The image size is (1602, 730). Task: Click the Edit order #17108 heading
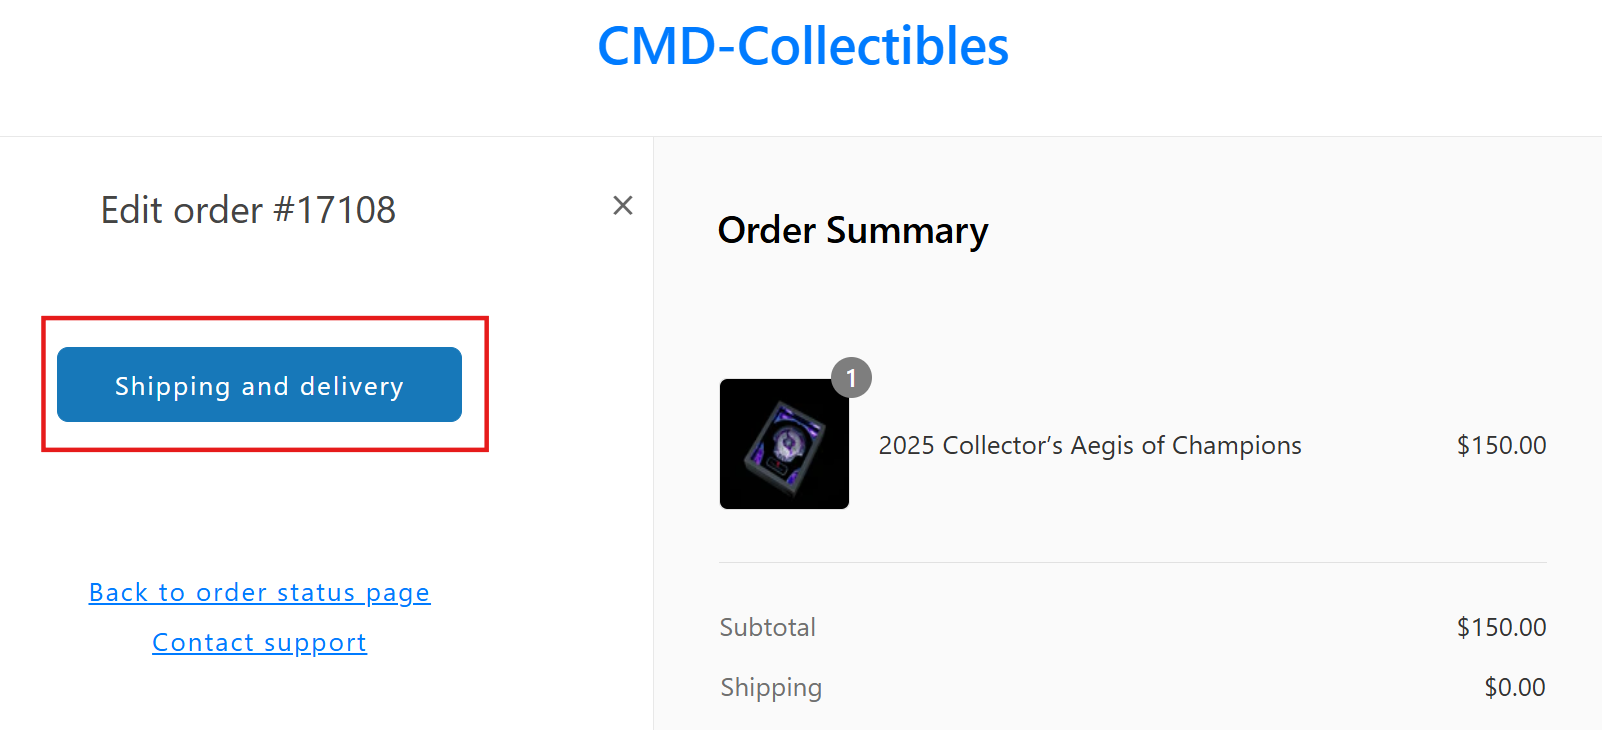248,210
